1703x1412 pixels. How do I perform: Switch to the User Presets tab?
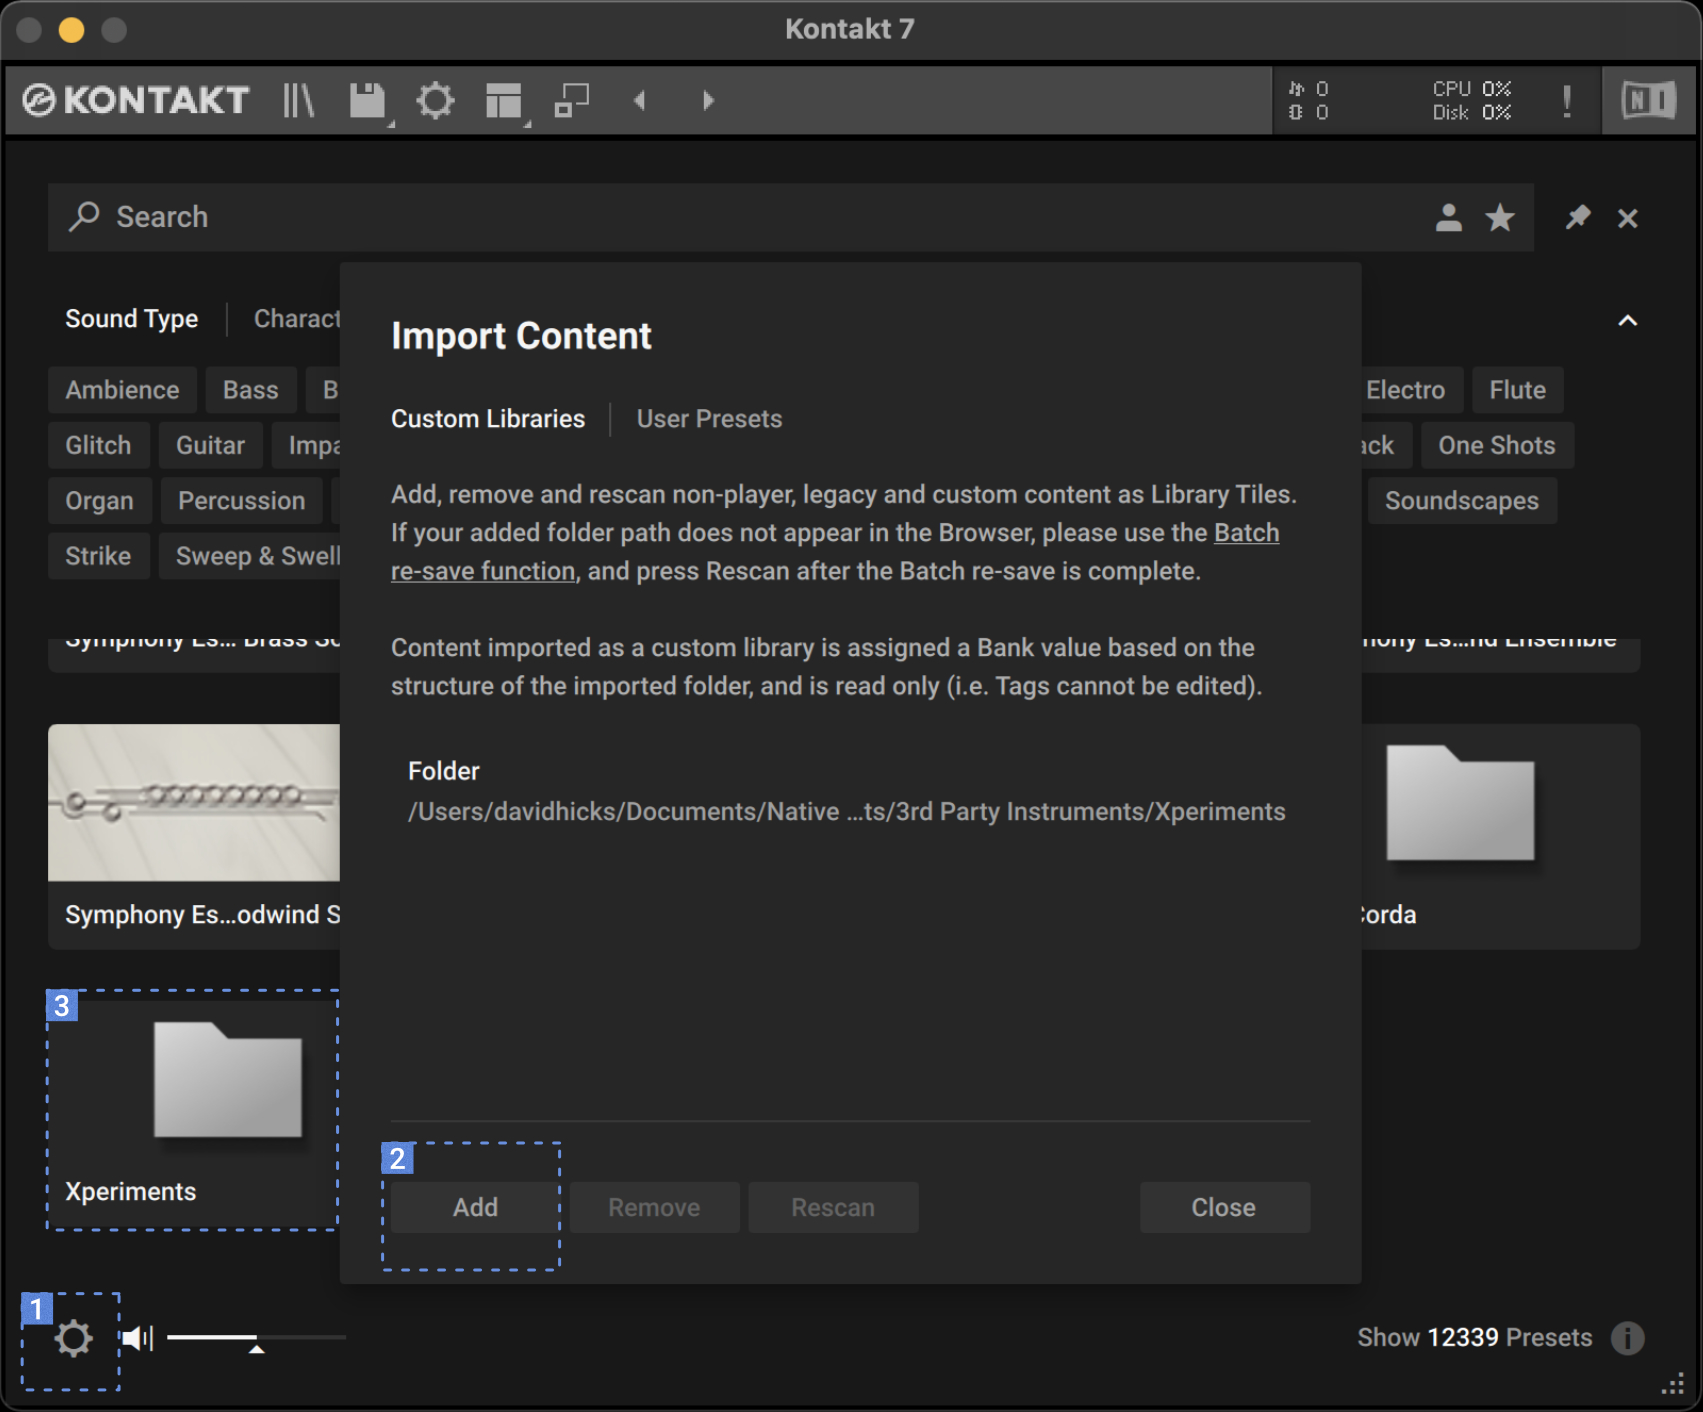tap(709, 418)
